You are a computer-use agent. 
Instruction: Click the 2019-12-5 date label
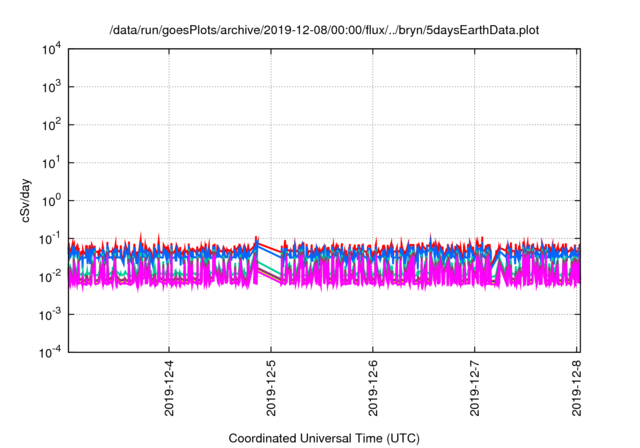[271, 388]
